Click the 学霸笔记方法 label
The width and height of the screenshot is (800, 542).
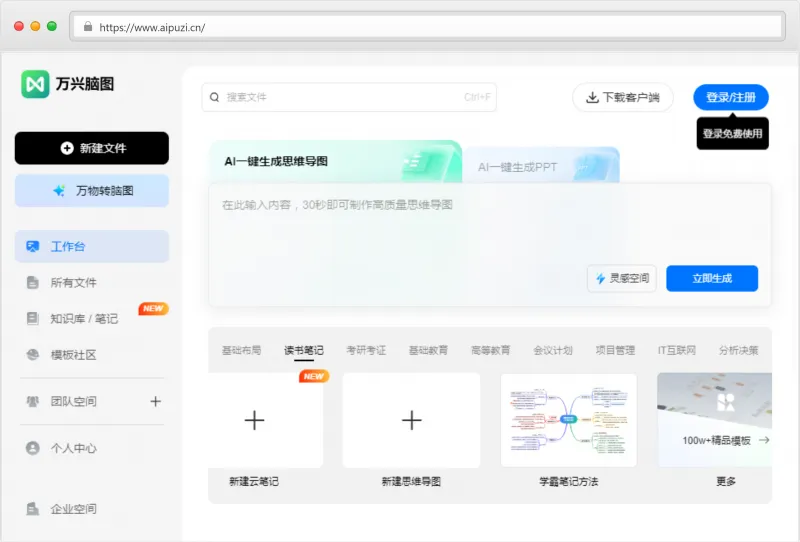click(568, 481)
